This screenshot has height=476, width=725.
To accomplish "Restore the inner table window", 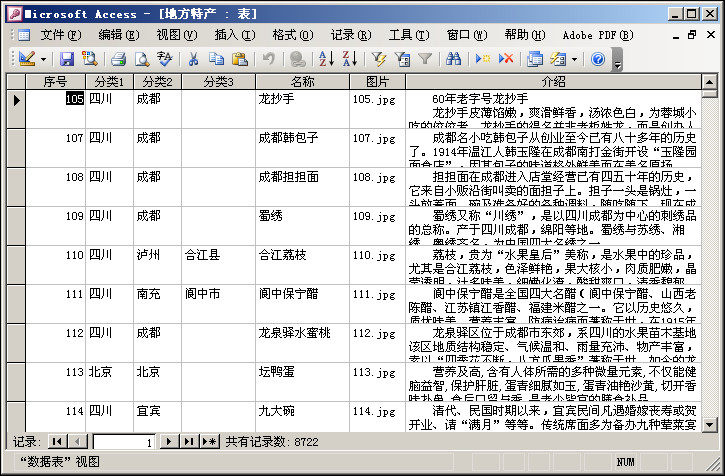I will [692, 35].
